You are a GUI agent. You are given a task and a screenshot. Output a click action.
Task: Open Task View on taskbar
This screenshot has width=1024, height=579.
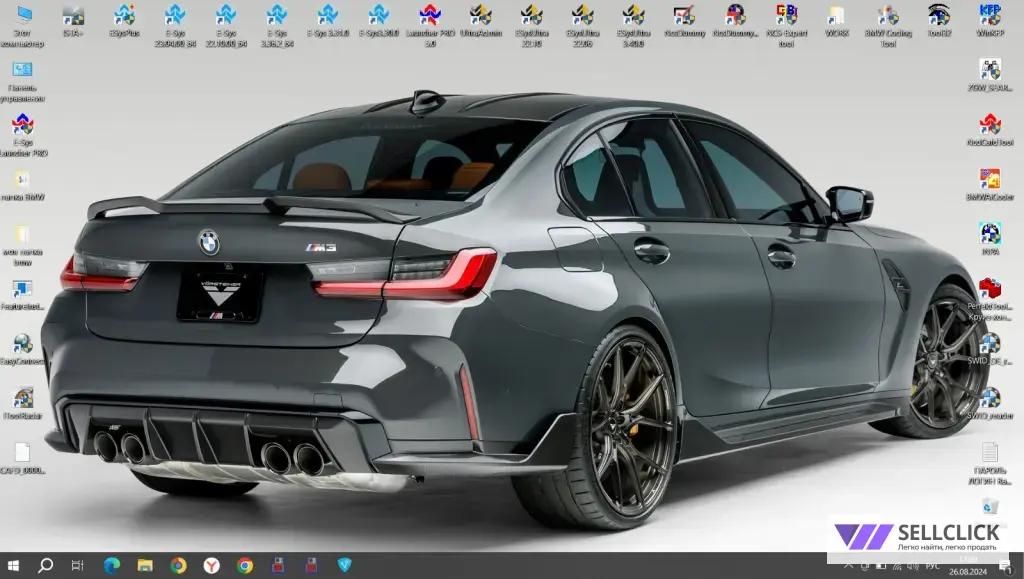77,565
